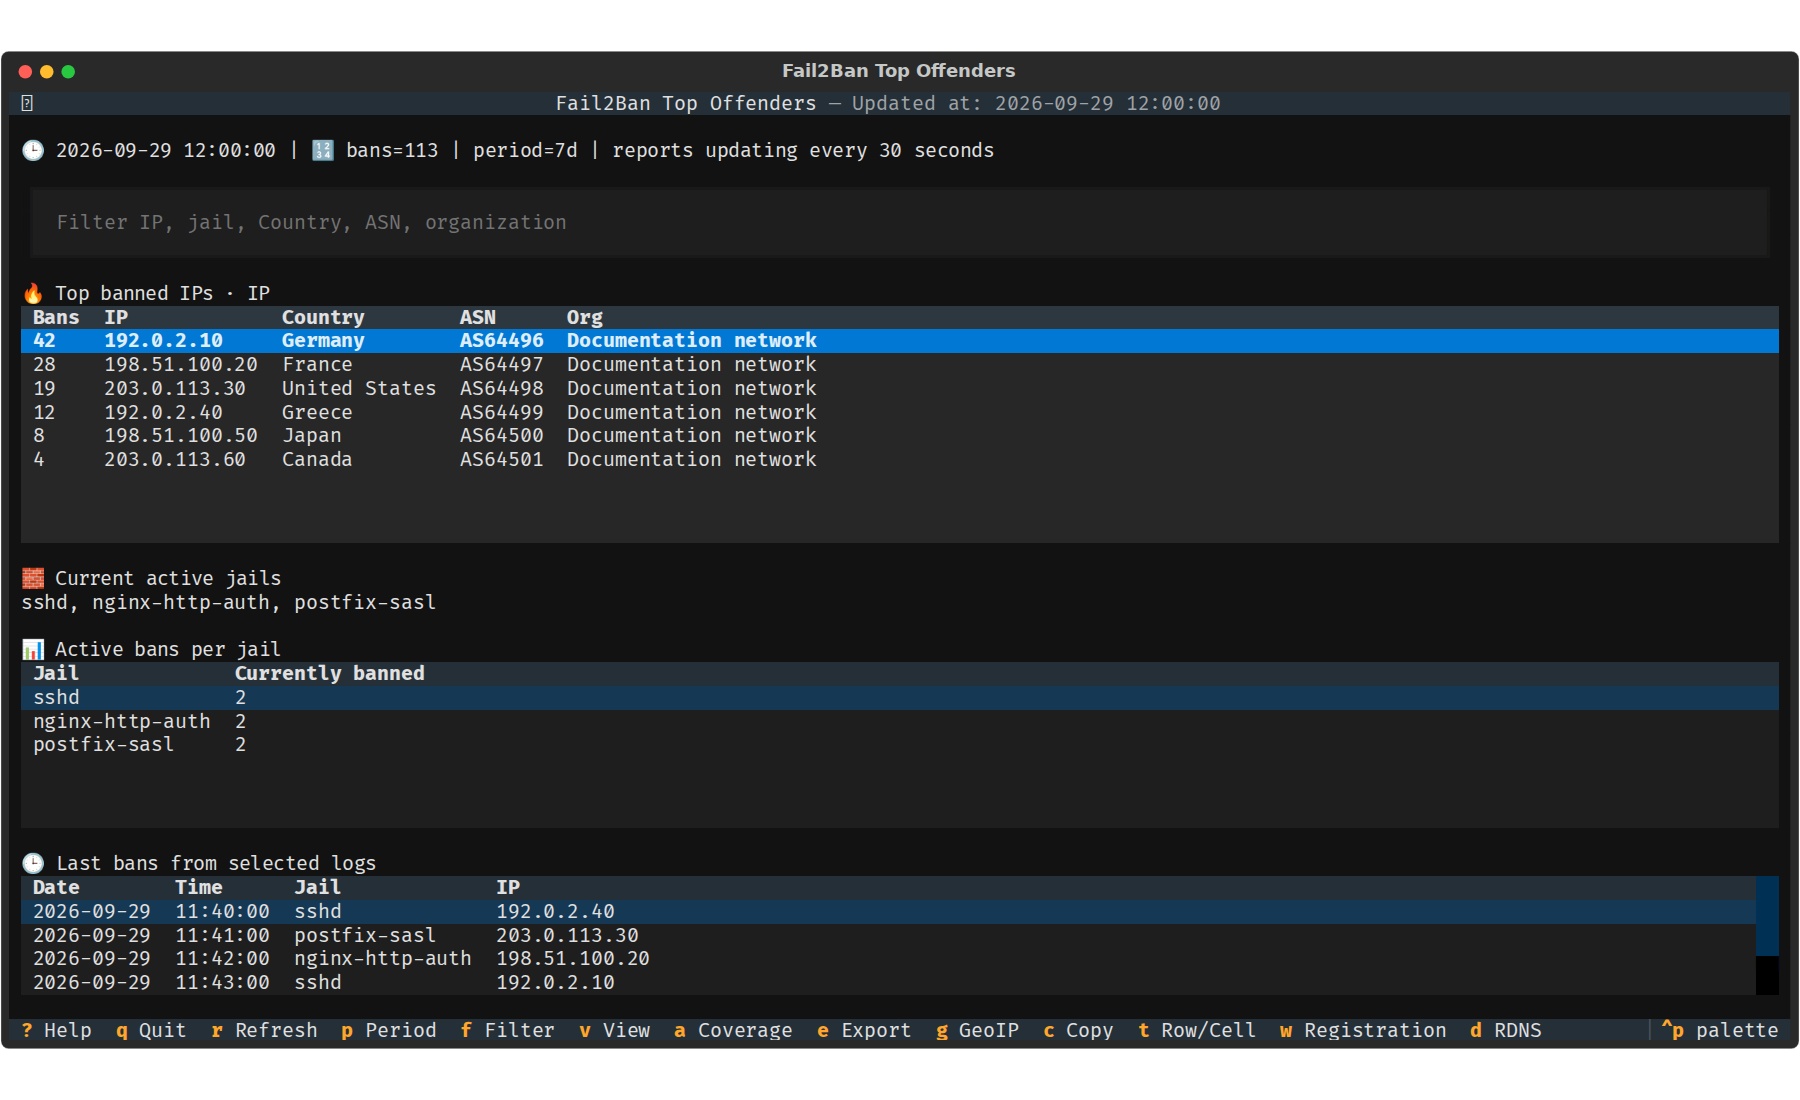
Task: Activate Filter from the footer bar
Action: [x=508, y=1030]
